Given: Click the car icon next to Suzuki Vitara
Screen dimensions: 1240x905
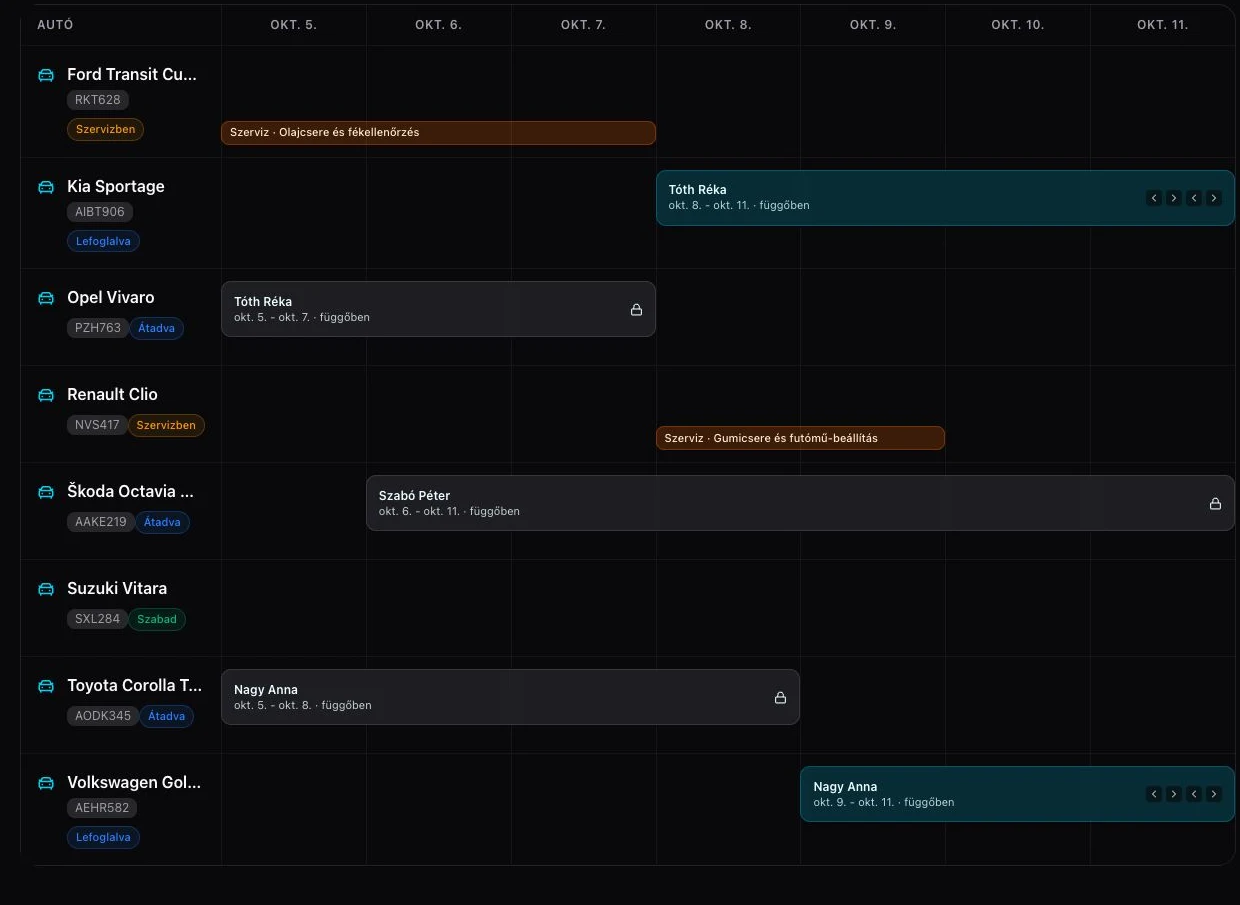Looking at the screenshot, I should tap(46, 589).
